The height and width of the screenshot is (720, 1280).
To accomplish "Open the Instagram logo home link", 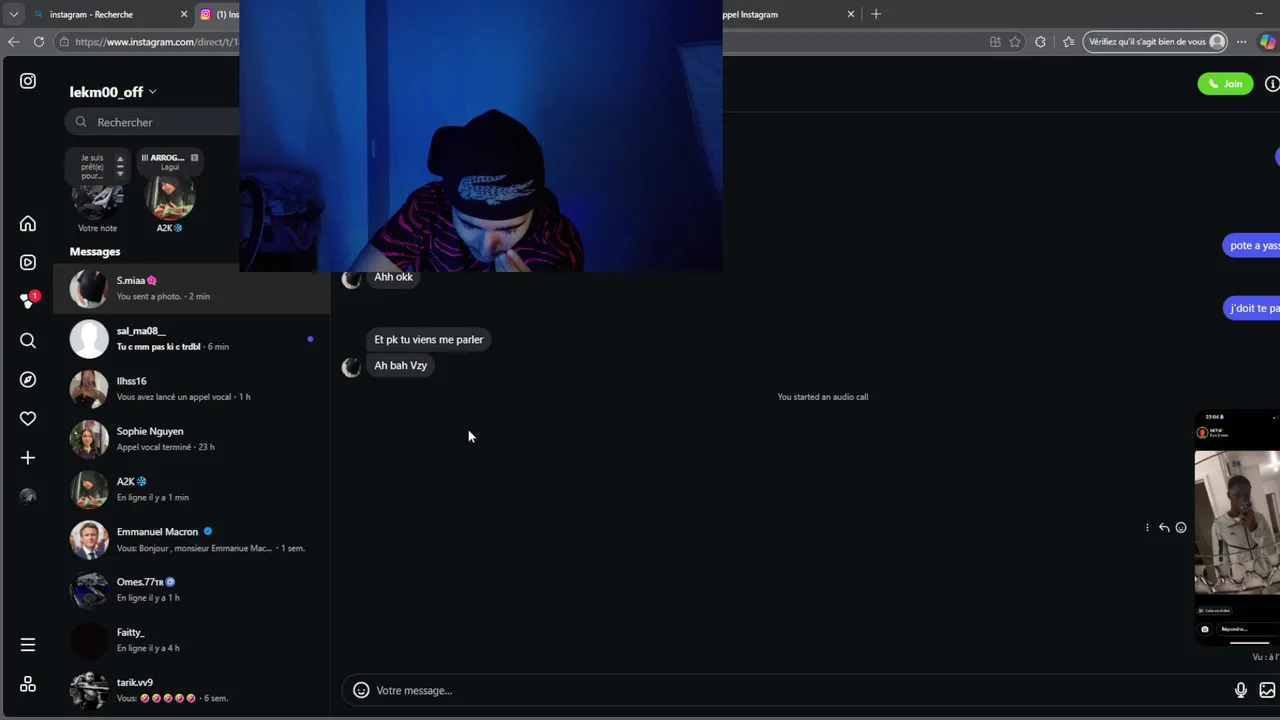I will [28, 81].
